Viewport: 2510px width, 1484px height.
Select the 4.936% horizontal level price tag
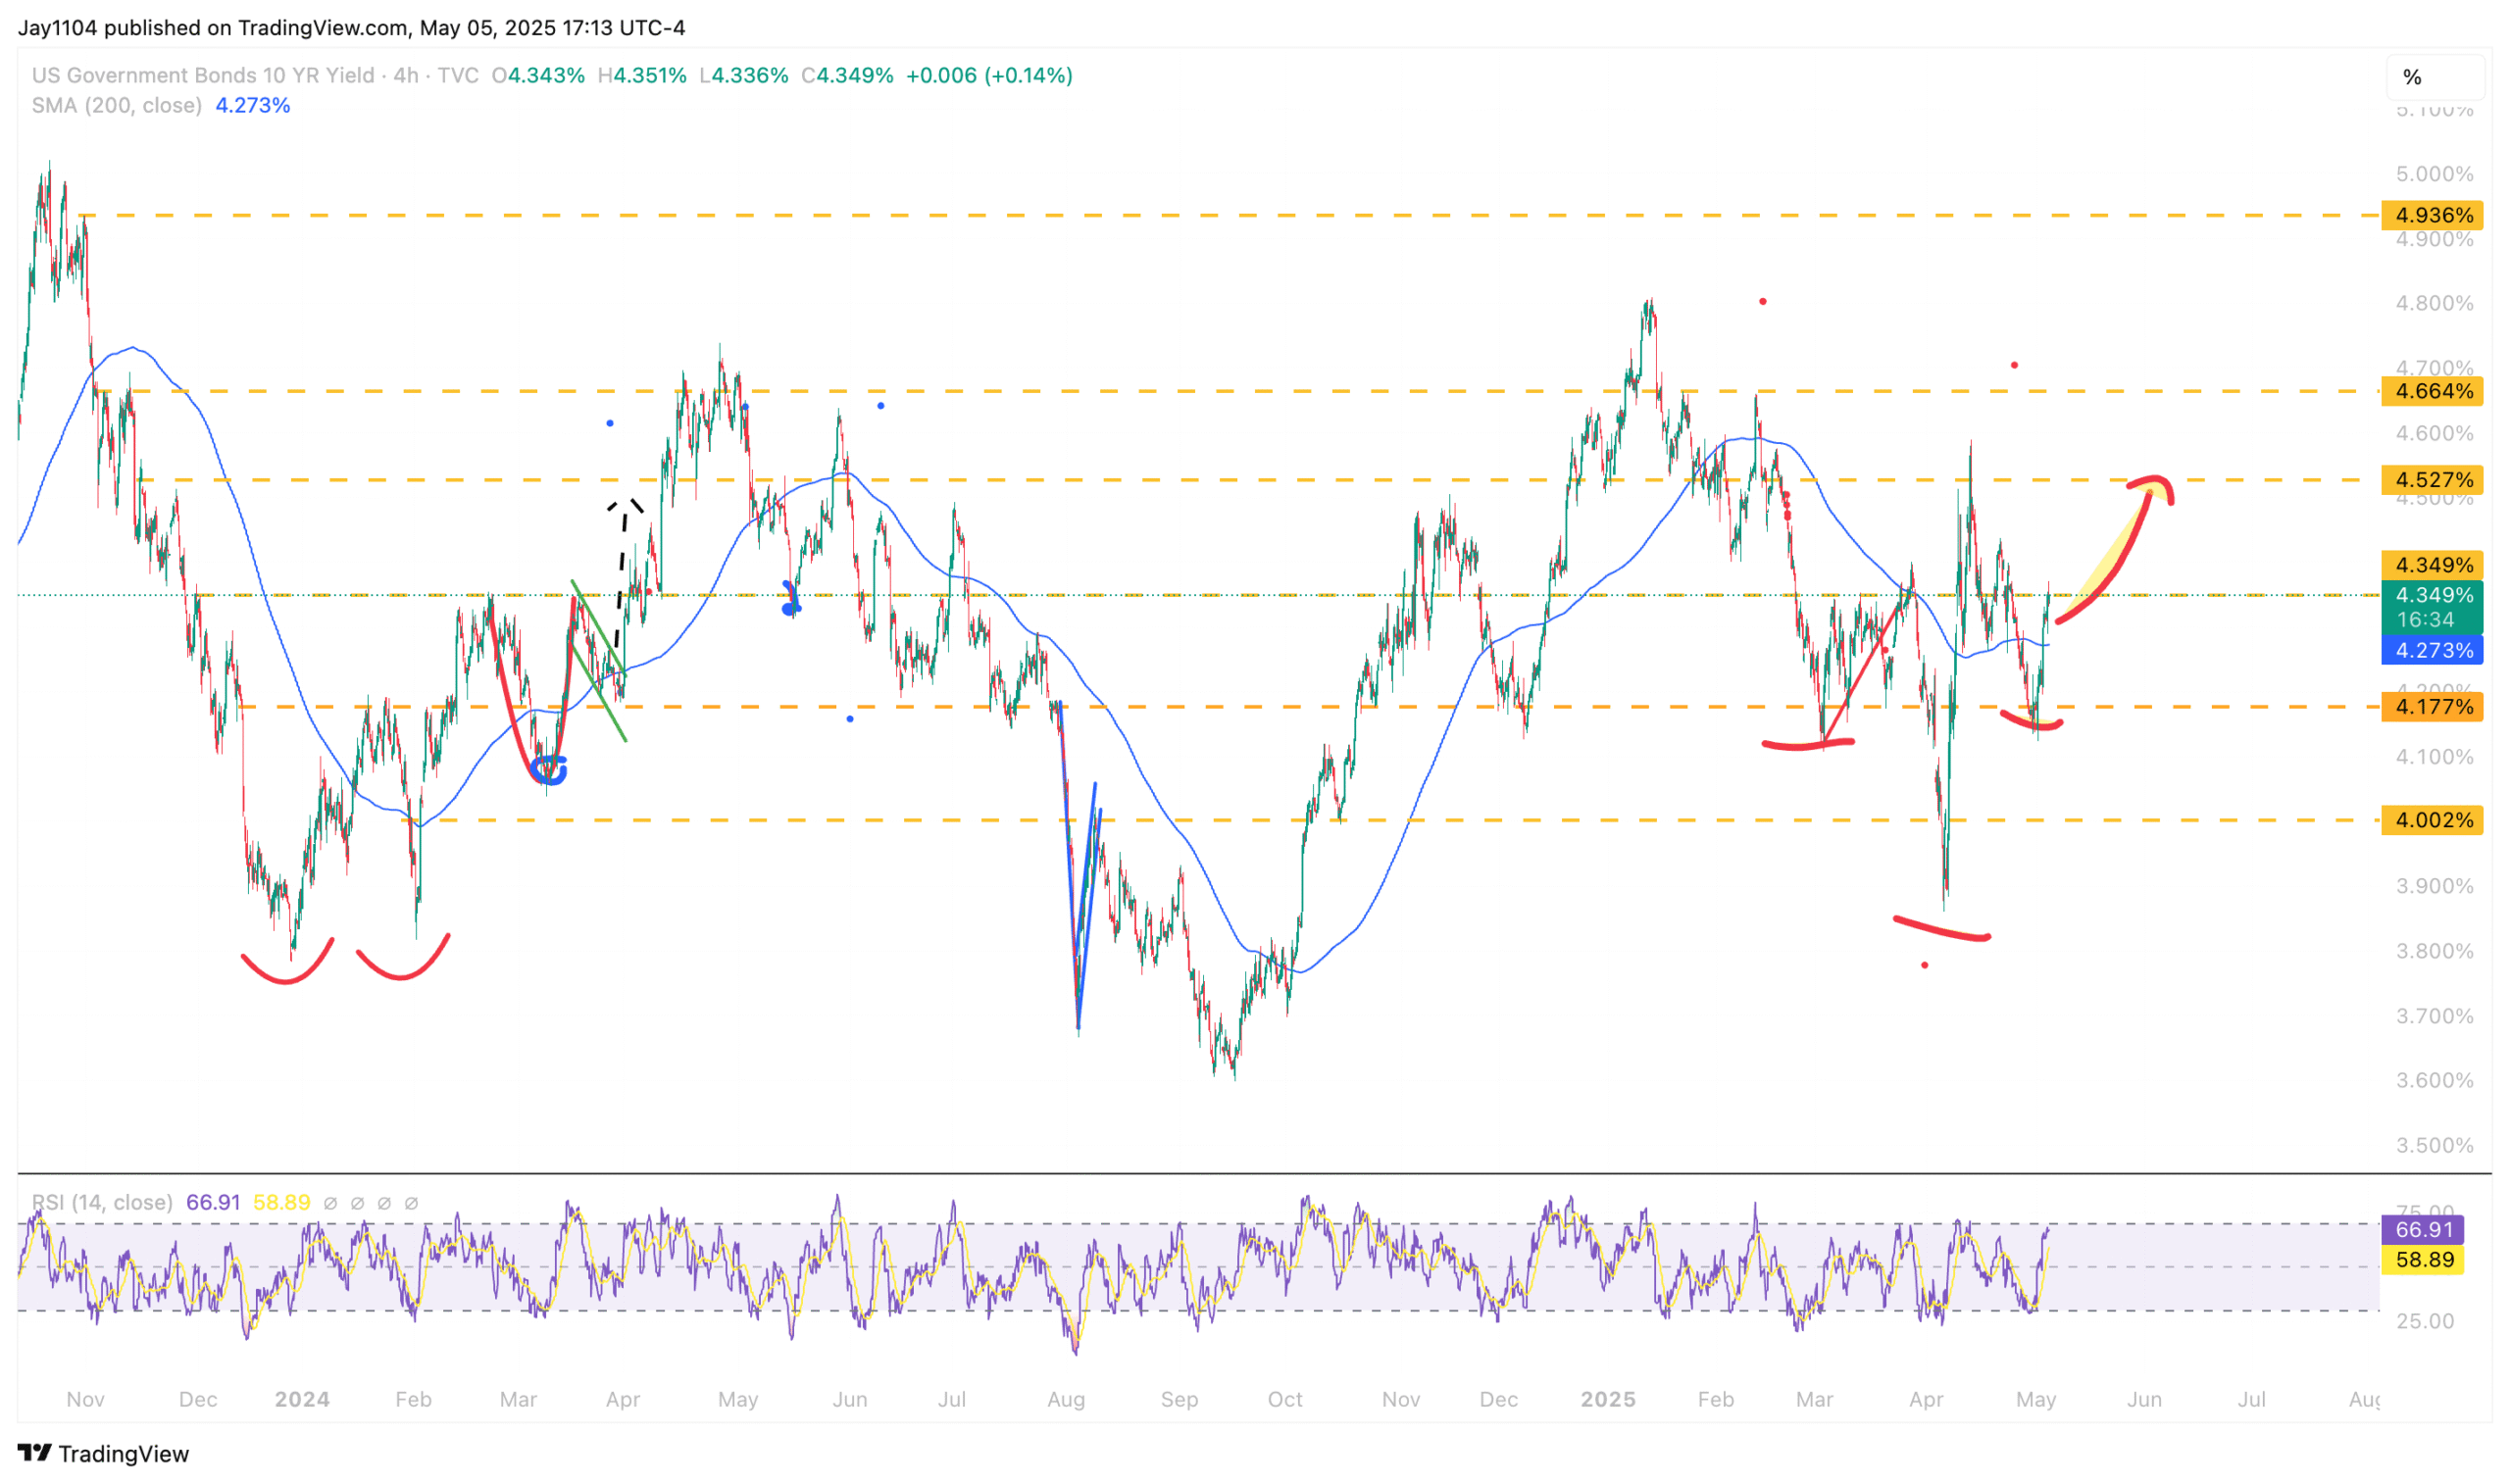pos(2432,215)
